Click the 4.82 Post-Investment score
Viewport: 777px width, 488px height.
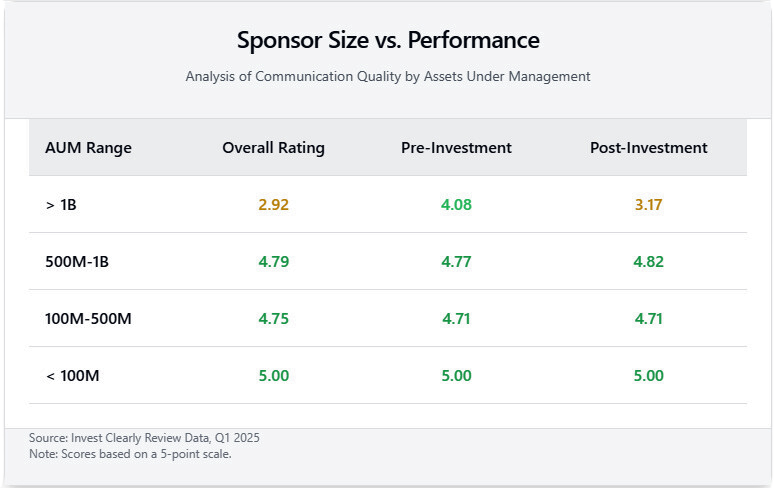(648, 262)
